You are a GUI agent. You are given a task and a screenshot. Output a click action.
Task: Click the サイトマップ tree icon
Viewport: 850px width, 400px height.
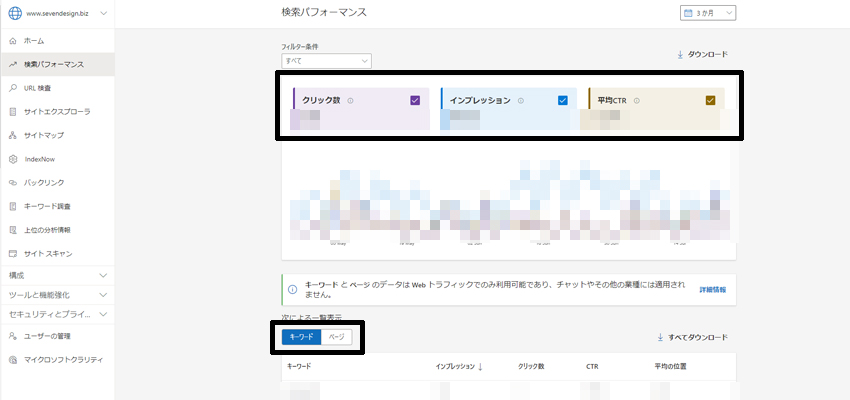13,136
